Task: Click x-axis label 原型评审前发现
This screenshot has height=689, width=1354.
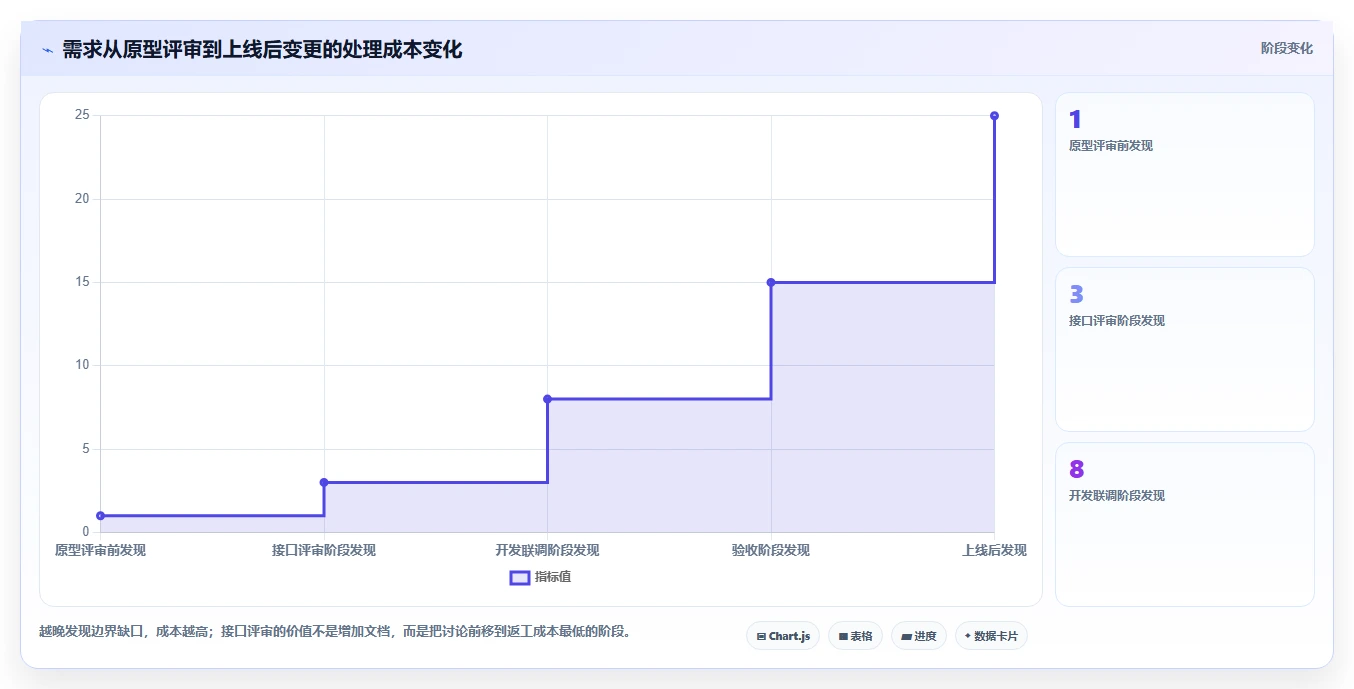Action: 100,550
